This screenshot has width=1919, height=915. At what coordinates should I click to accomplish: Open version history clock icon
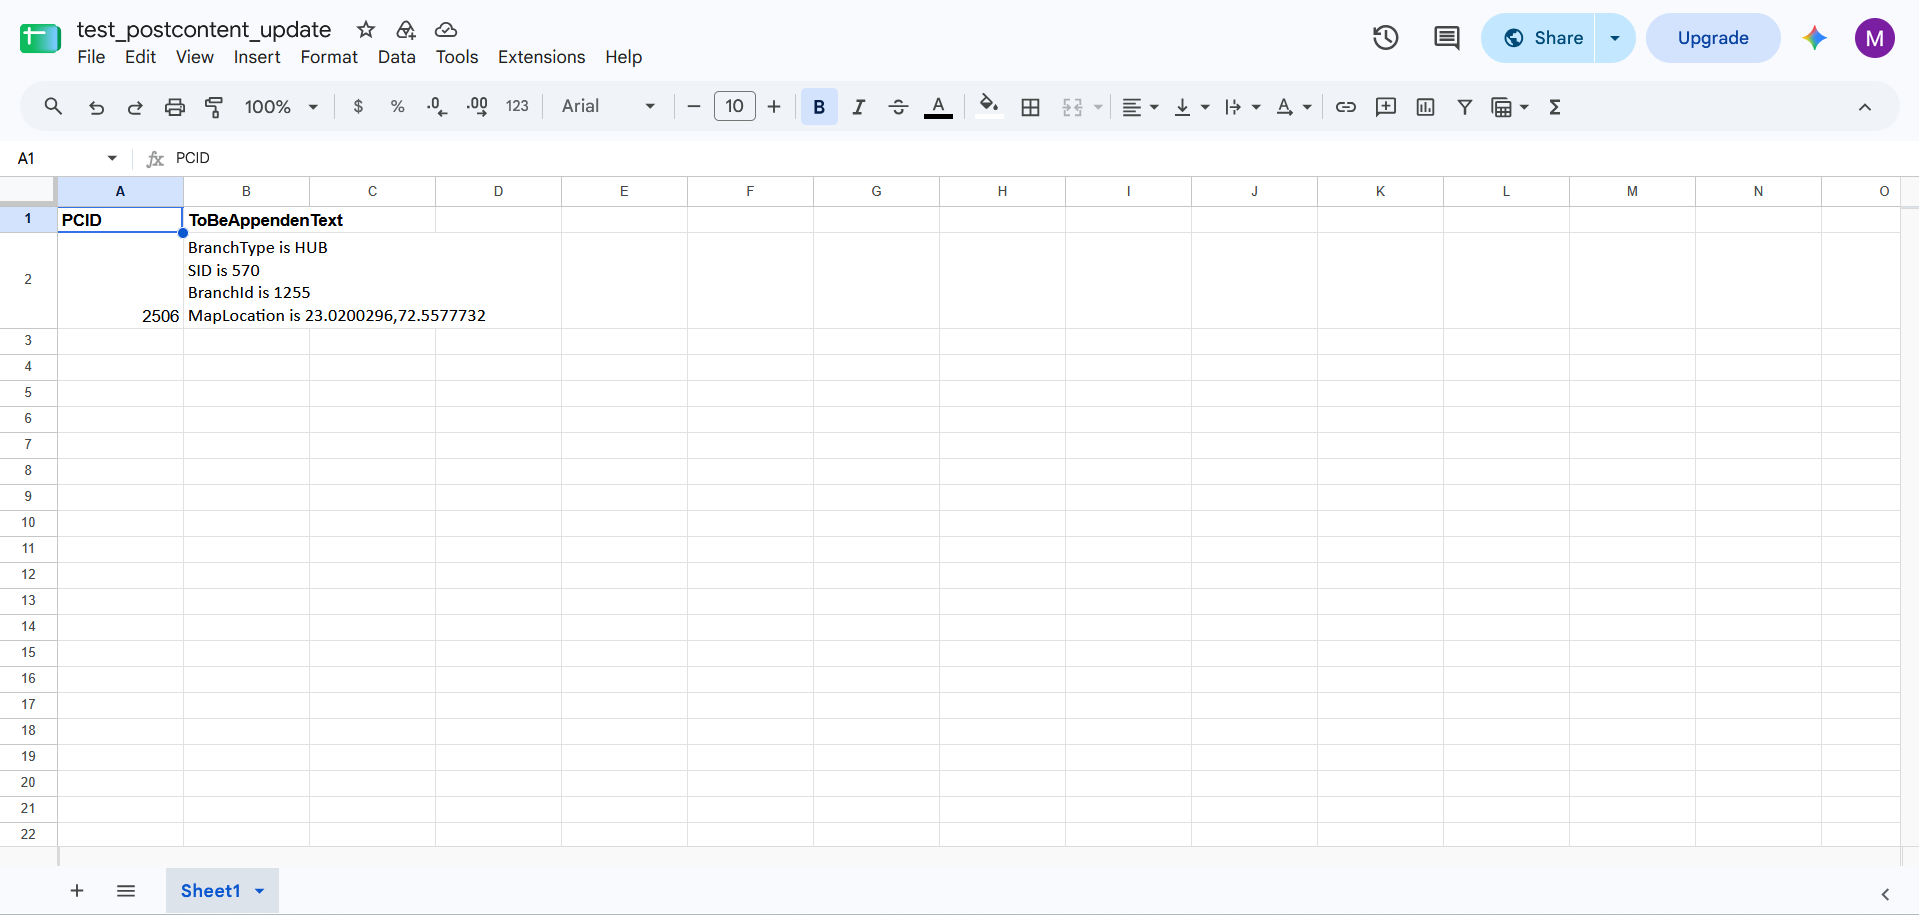1385,38
